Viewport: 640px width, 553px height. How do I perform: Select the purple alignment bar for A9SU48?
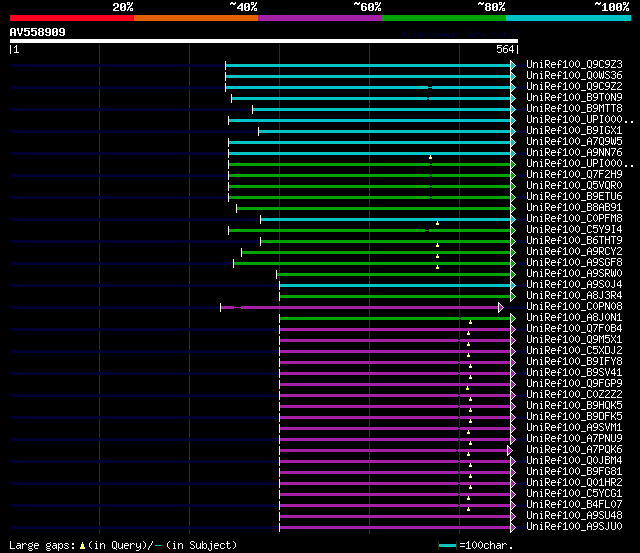tap(395, 517)
